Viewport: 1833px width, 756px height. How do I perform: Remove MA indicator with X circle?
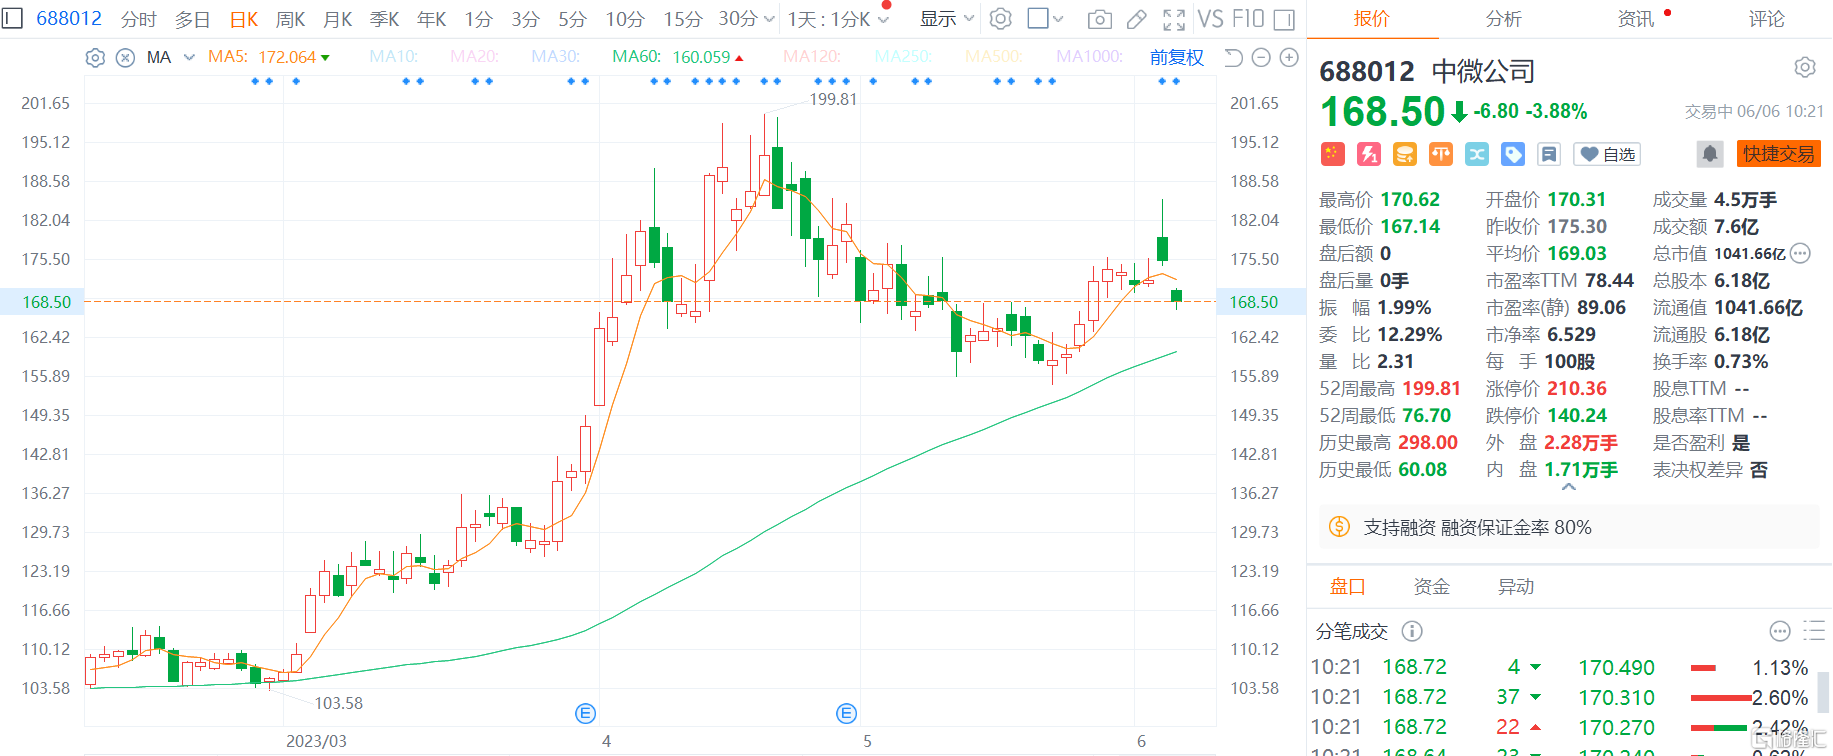point(125,58)
